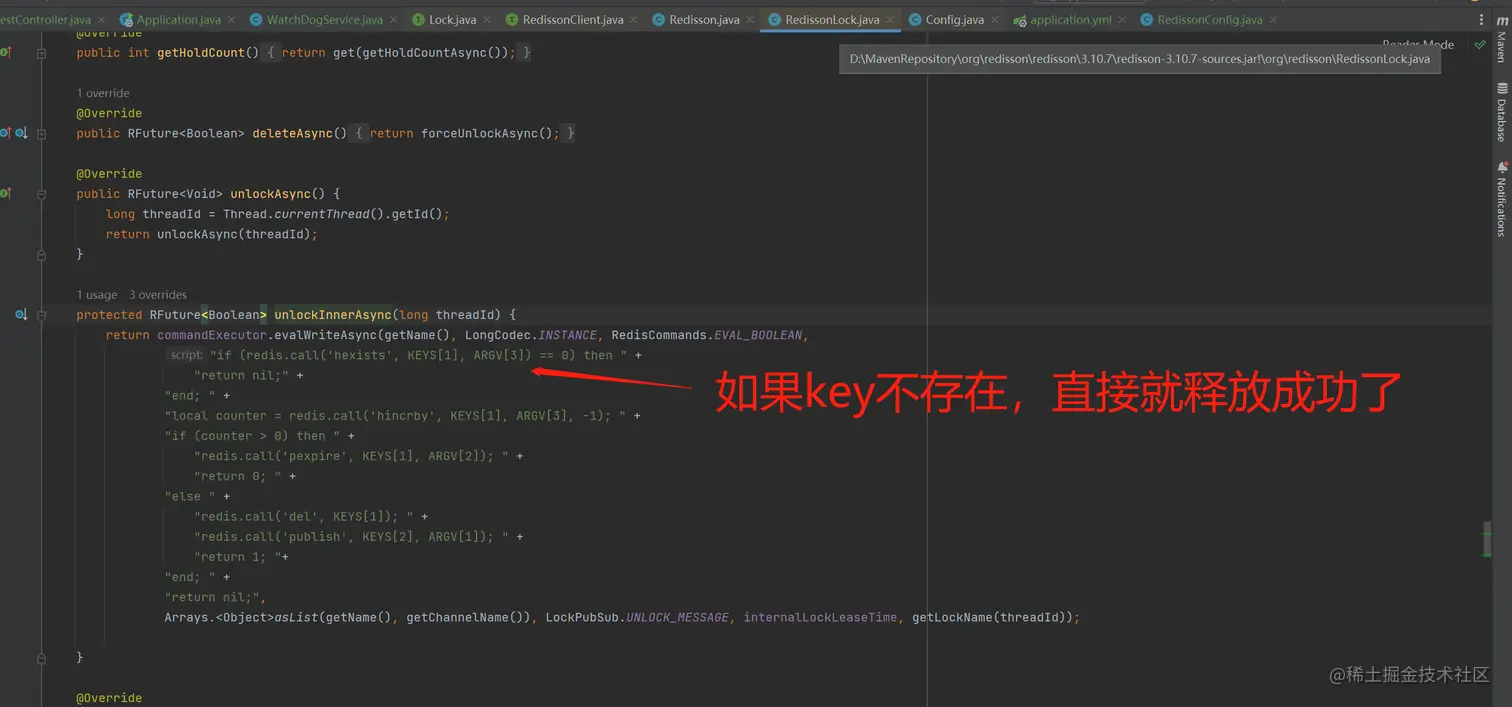Image resolution: width=1512 pixels, height=707 pixels.
Task: Click the override gutter icon beside unlockAsync
Action: (5, 193)
